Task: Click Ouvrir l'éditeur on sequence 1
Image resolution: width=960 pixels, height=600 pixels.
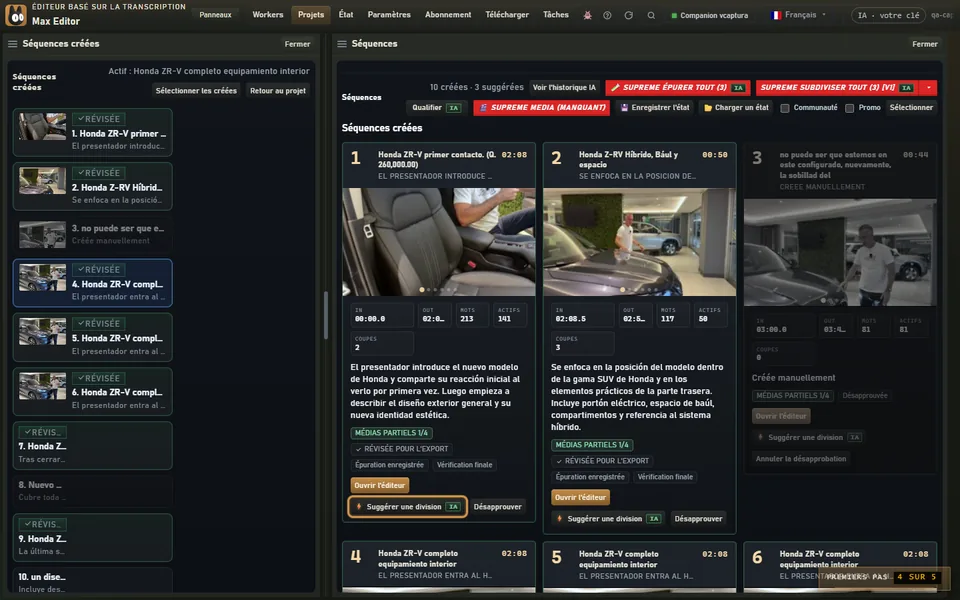Action: (x=380, y=486)
